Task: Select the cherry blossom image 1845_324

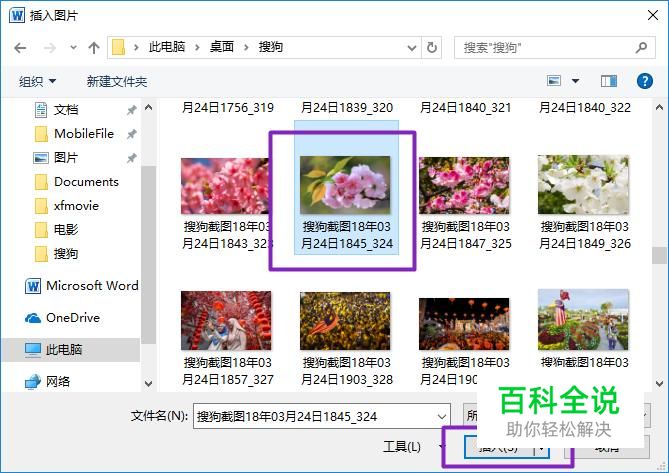Action: pyautogui.click(x=345, y=185)
